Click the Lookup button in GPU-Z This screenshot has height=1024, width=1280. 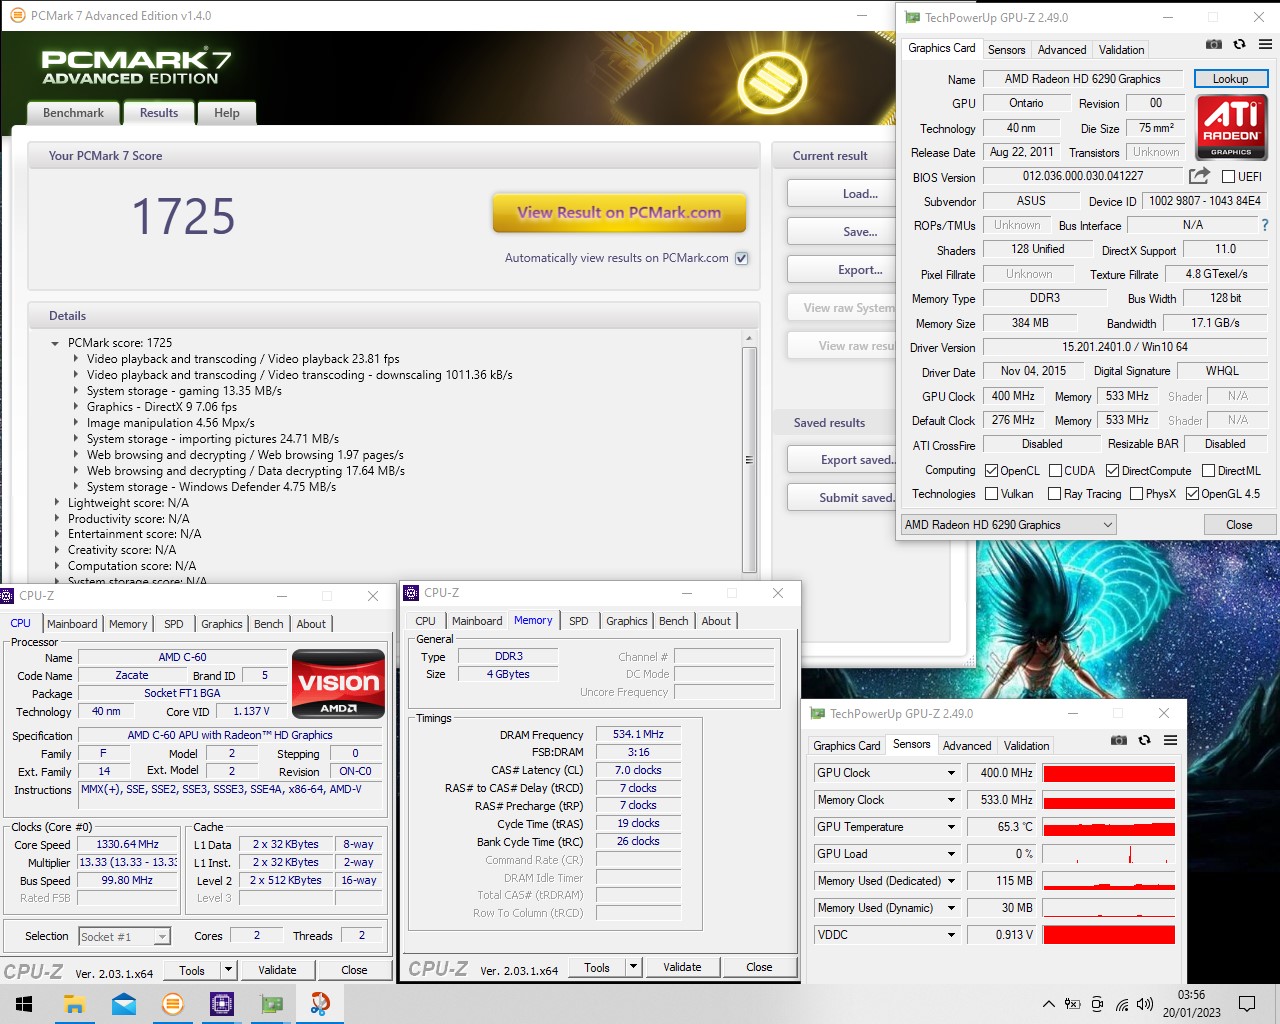click(x=1230, y=79)
